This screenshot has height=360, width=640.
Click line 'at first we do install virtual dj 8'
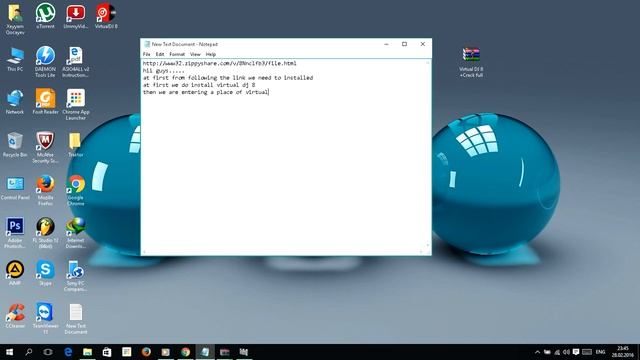[x=199, y=85]
